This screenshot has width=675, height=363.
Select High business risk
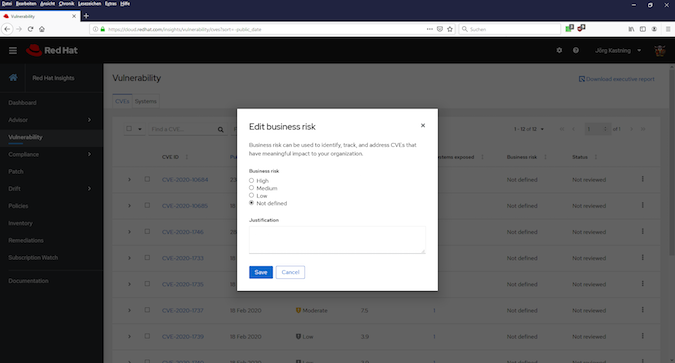[251, 180]
